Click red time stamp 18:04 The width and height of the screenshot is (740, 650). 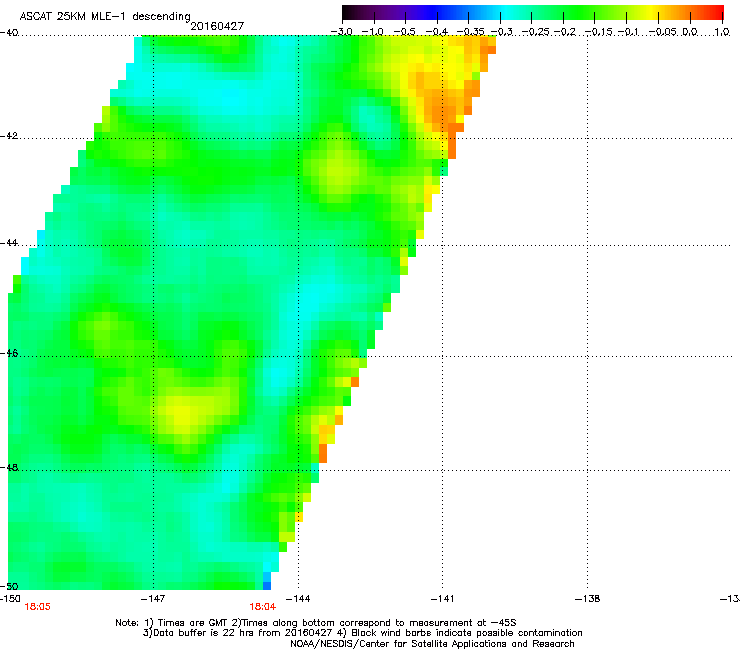pyautogui.click(x=262, y=607)
